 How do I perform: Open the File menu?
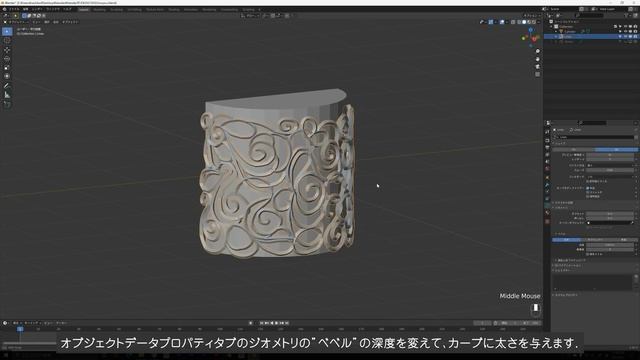click(14, 9)
